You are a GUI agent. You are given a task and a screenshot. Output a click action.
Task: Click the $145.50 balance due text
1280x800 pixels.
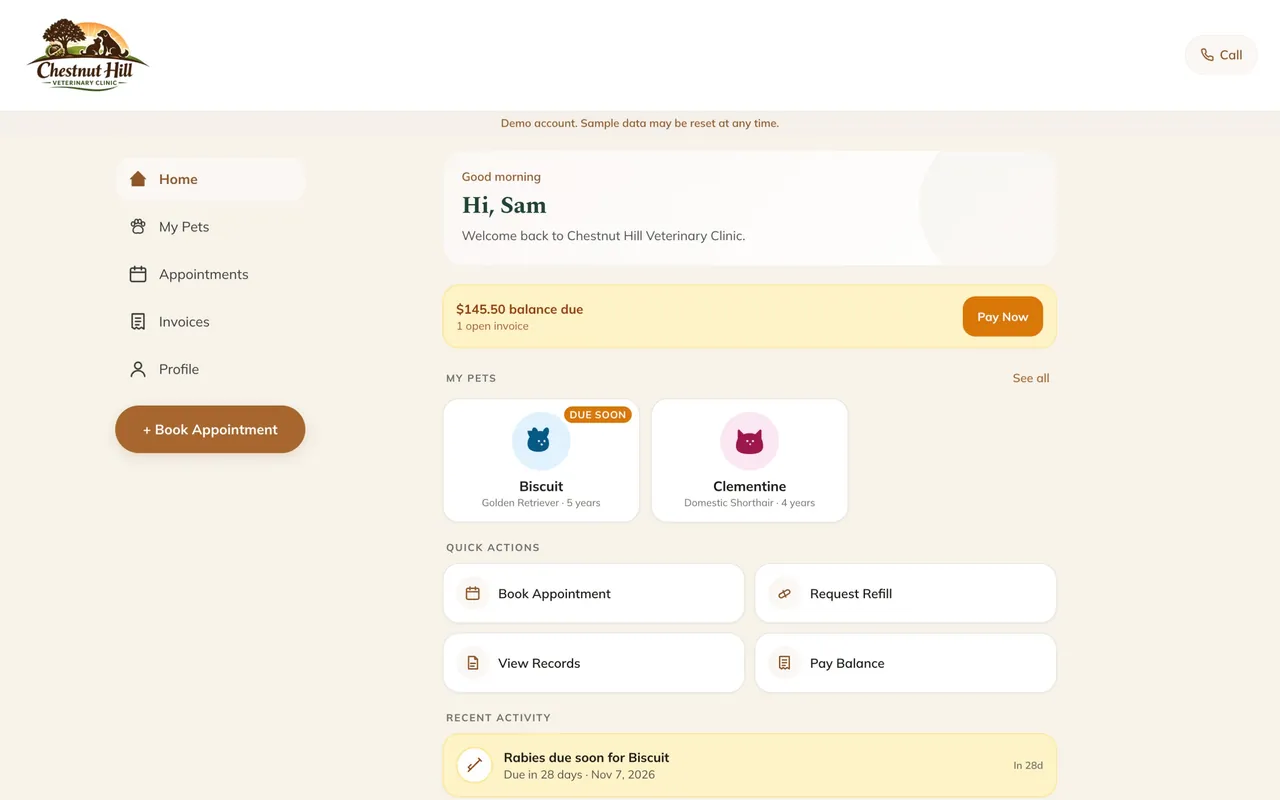[519, 309]
